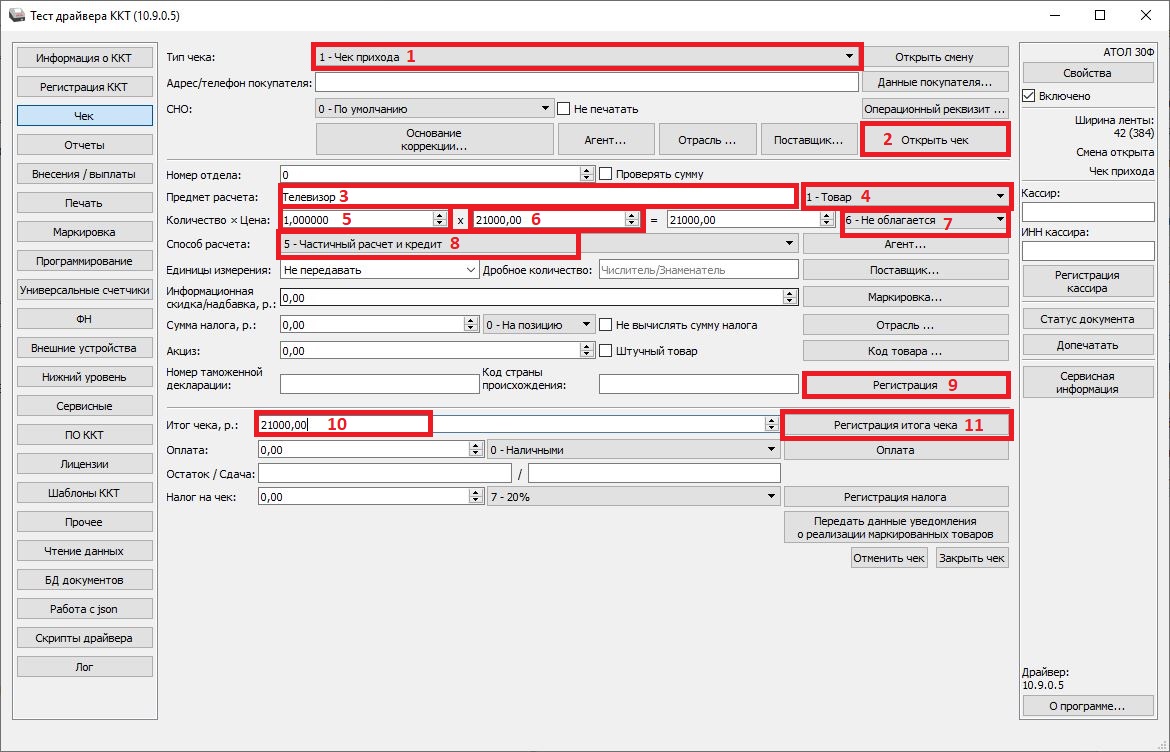Screen dimensions: 1170x752
Task: Open the 'Единицы измерения' combo box
Action: (471, 270)
